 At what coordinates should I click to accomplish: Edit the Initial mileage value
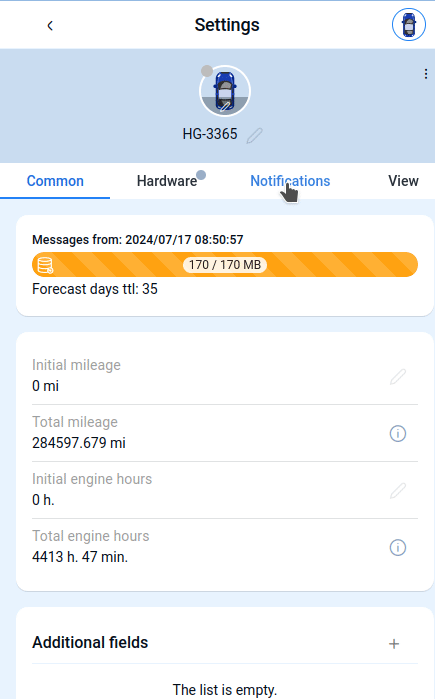pyautogui.click(x=398, y=376)
